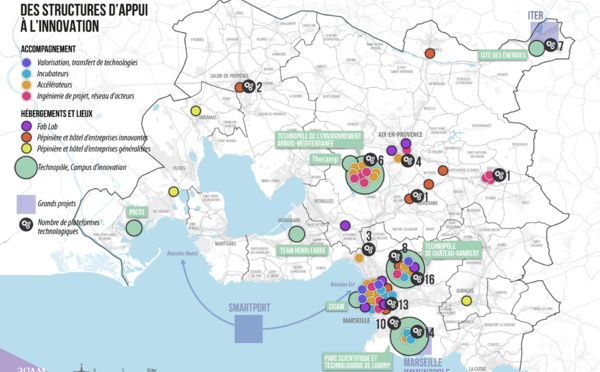Screen dimensions: 600x372
Task: Select the PIICTO green circle marker
Action: [134, 228]
